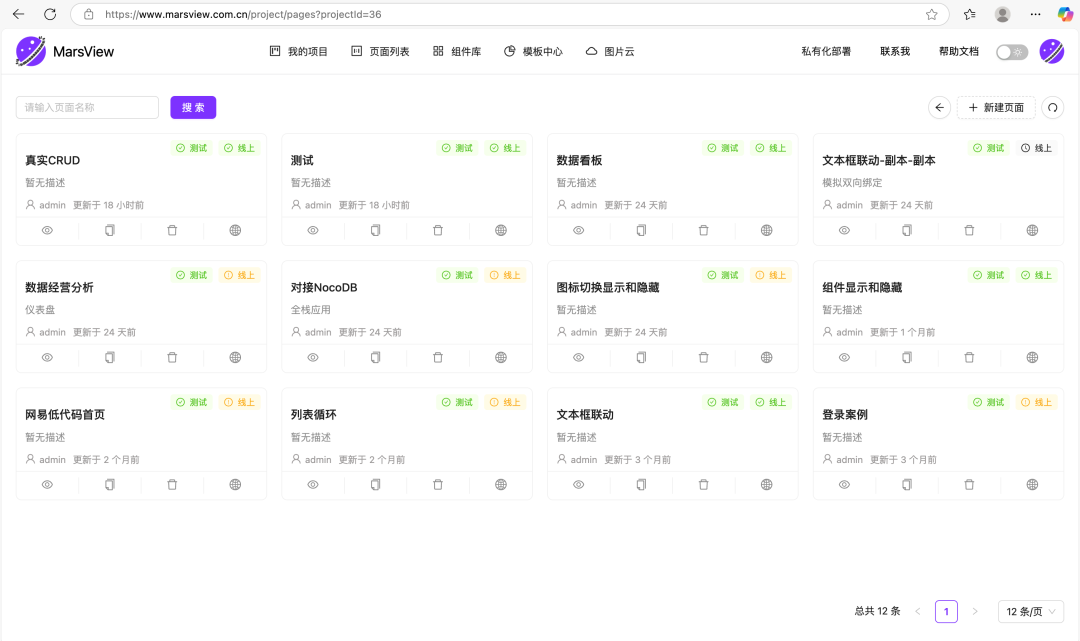Copy the 测试 page using its copy icon
This screenshot has width=1080, height=641.
376,230
